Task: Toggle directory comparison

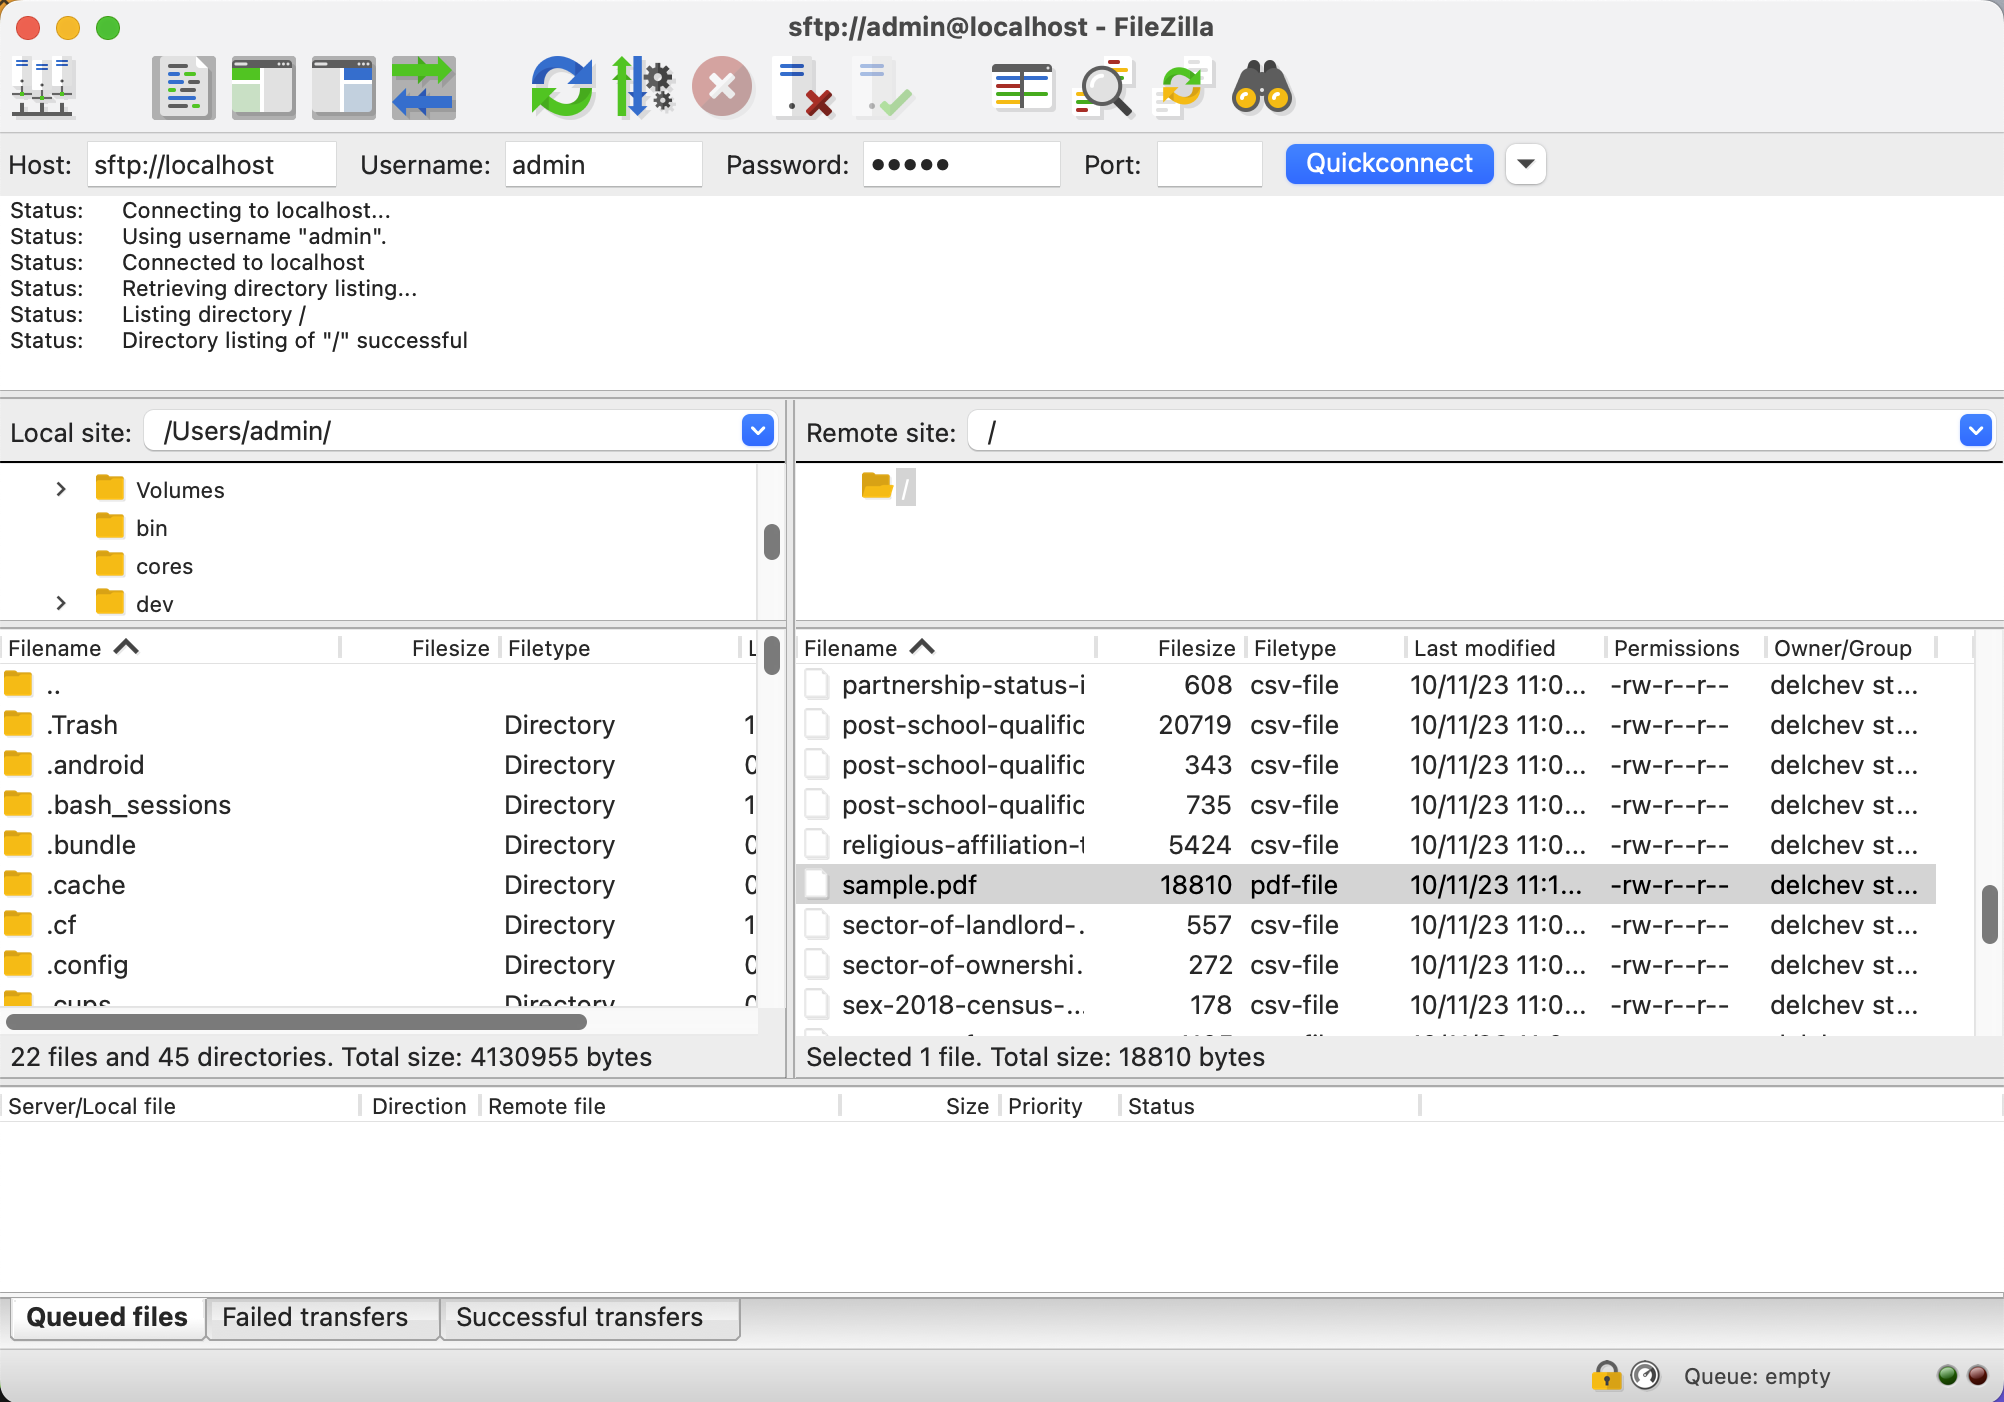Action: tap(1103, 88)
